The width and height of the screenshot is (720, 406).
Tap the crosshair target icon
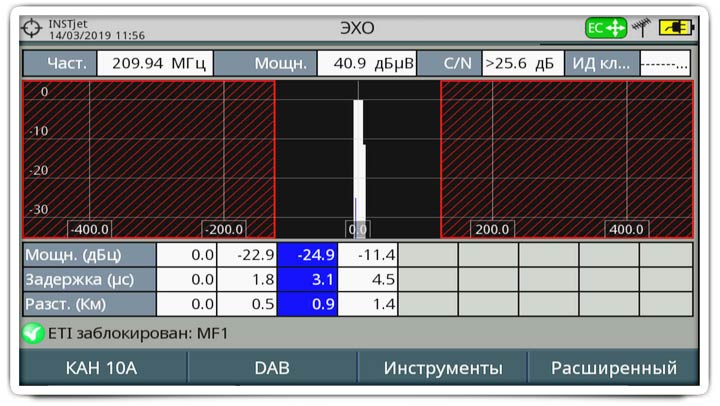coord(31,28)
